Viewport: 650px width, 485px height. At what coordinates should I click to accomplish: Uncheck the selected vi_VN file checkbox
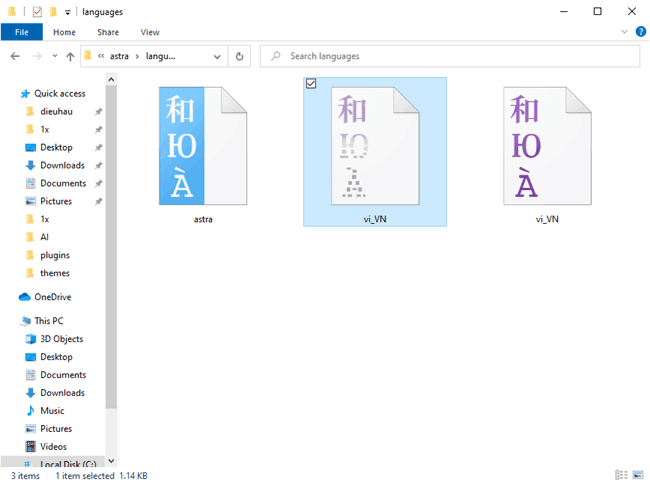click(x=311, y=85)
